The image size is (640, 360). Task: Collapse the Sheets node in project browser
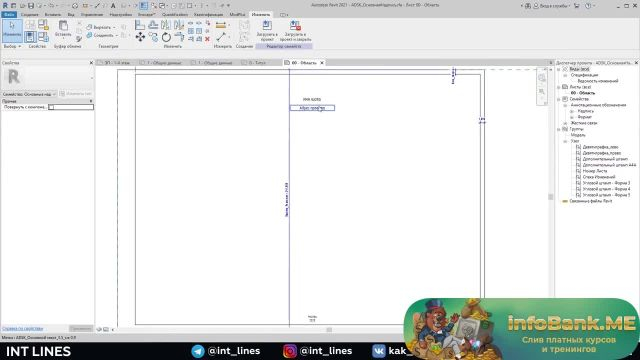tap(559, 87)
